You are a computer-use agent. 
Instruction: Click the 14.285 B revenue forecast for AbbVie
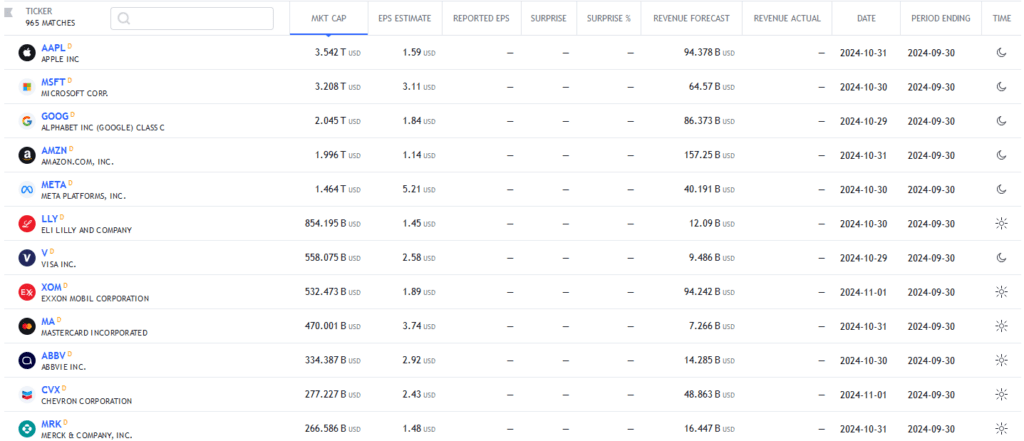(709, 361)
